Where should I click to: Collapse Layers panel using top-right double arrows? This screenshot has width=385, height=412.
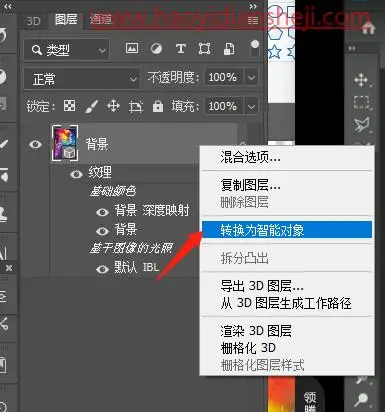click(x=253, y=6)
